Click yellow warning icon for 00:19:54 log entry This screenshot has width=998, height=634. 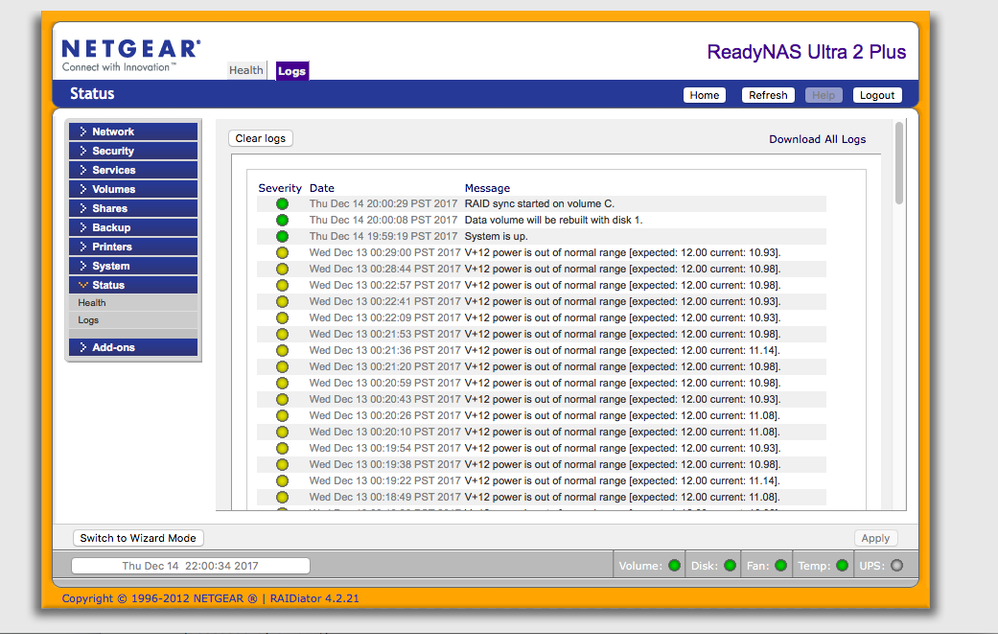(x=282, y=448)
